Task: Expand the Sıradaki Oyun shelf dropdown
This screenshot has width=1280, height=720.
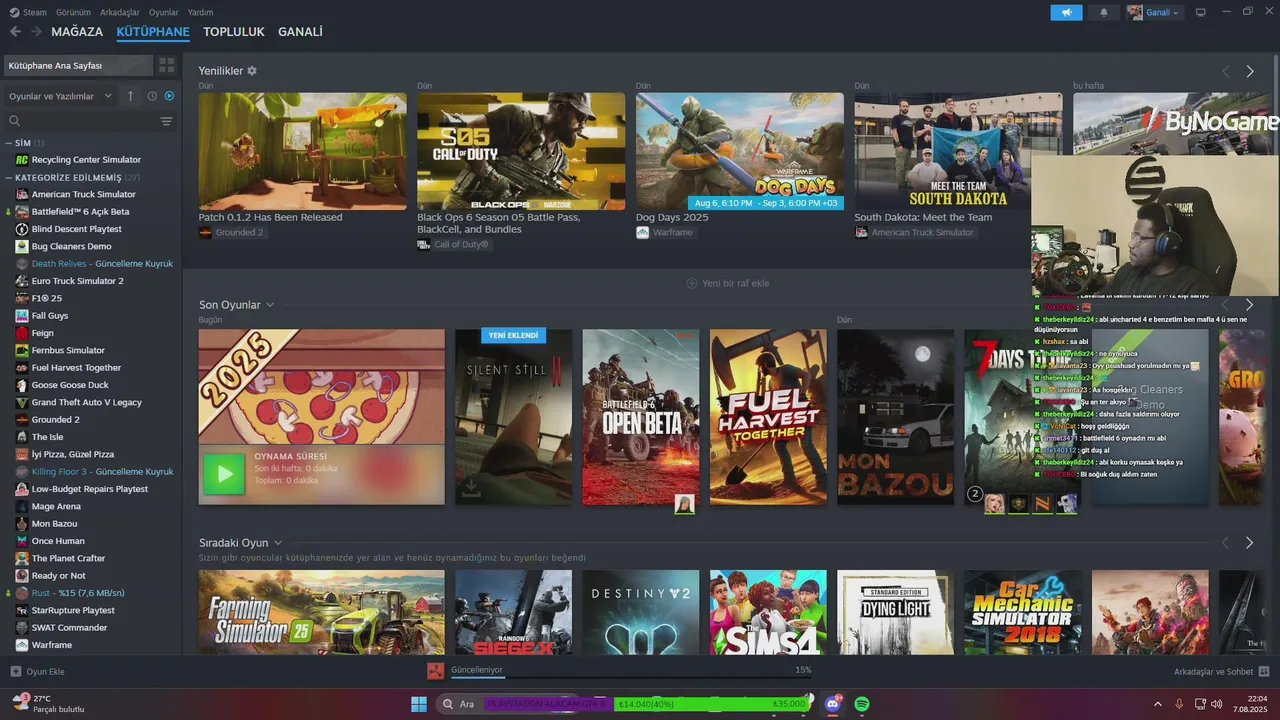Action: point(278,543)
